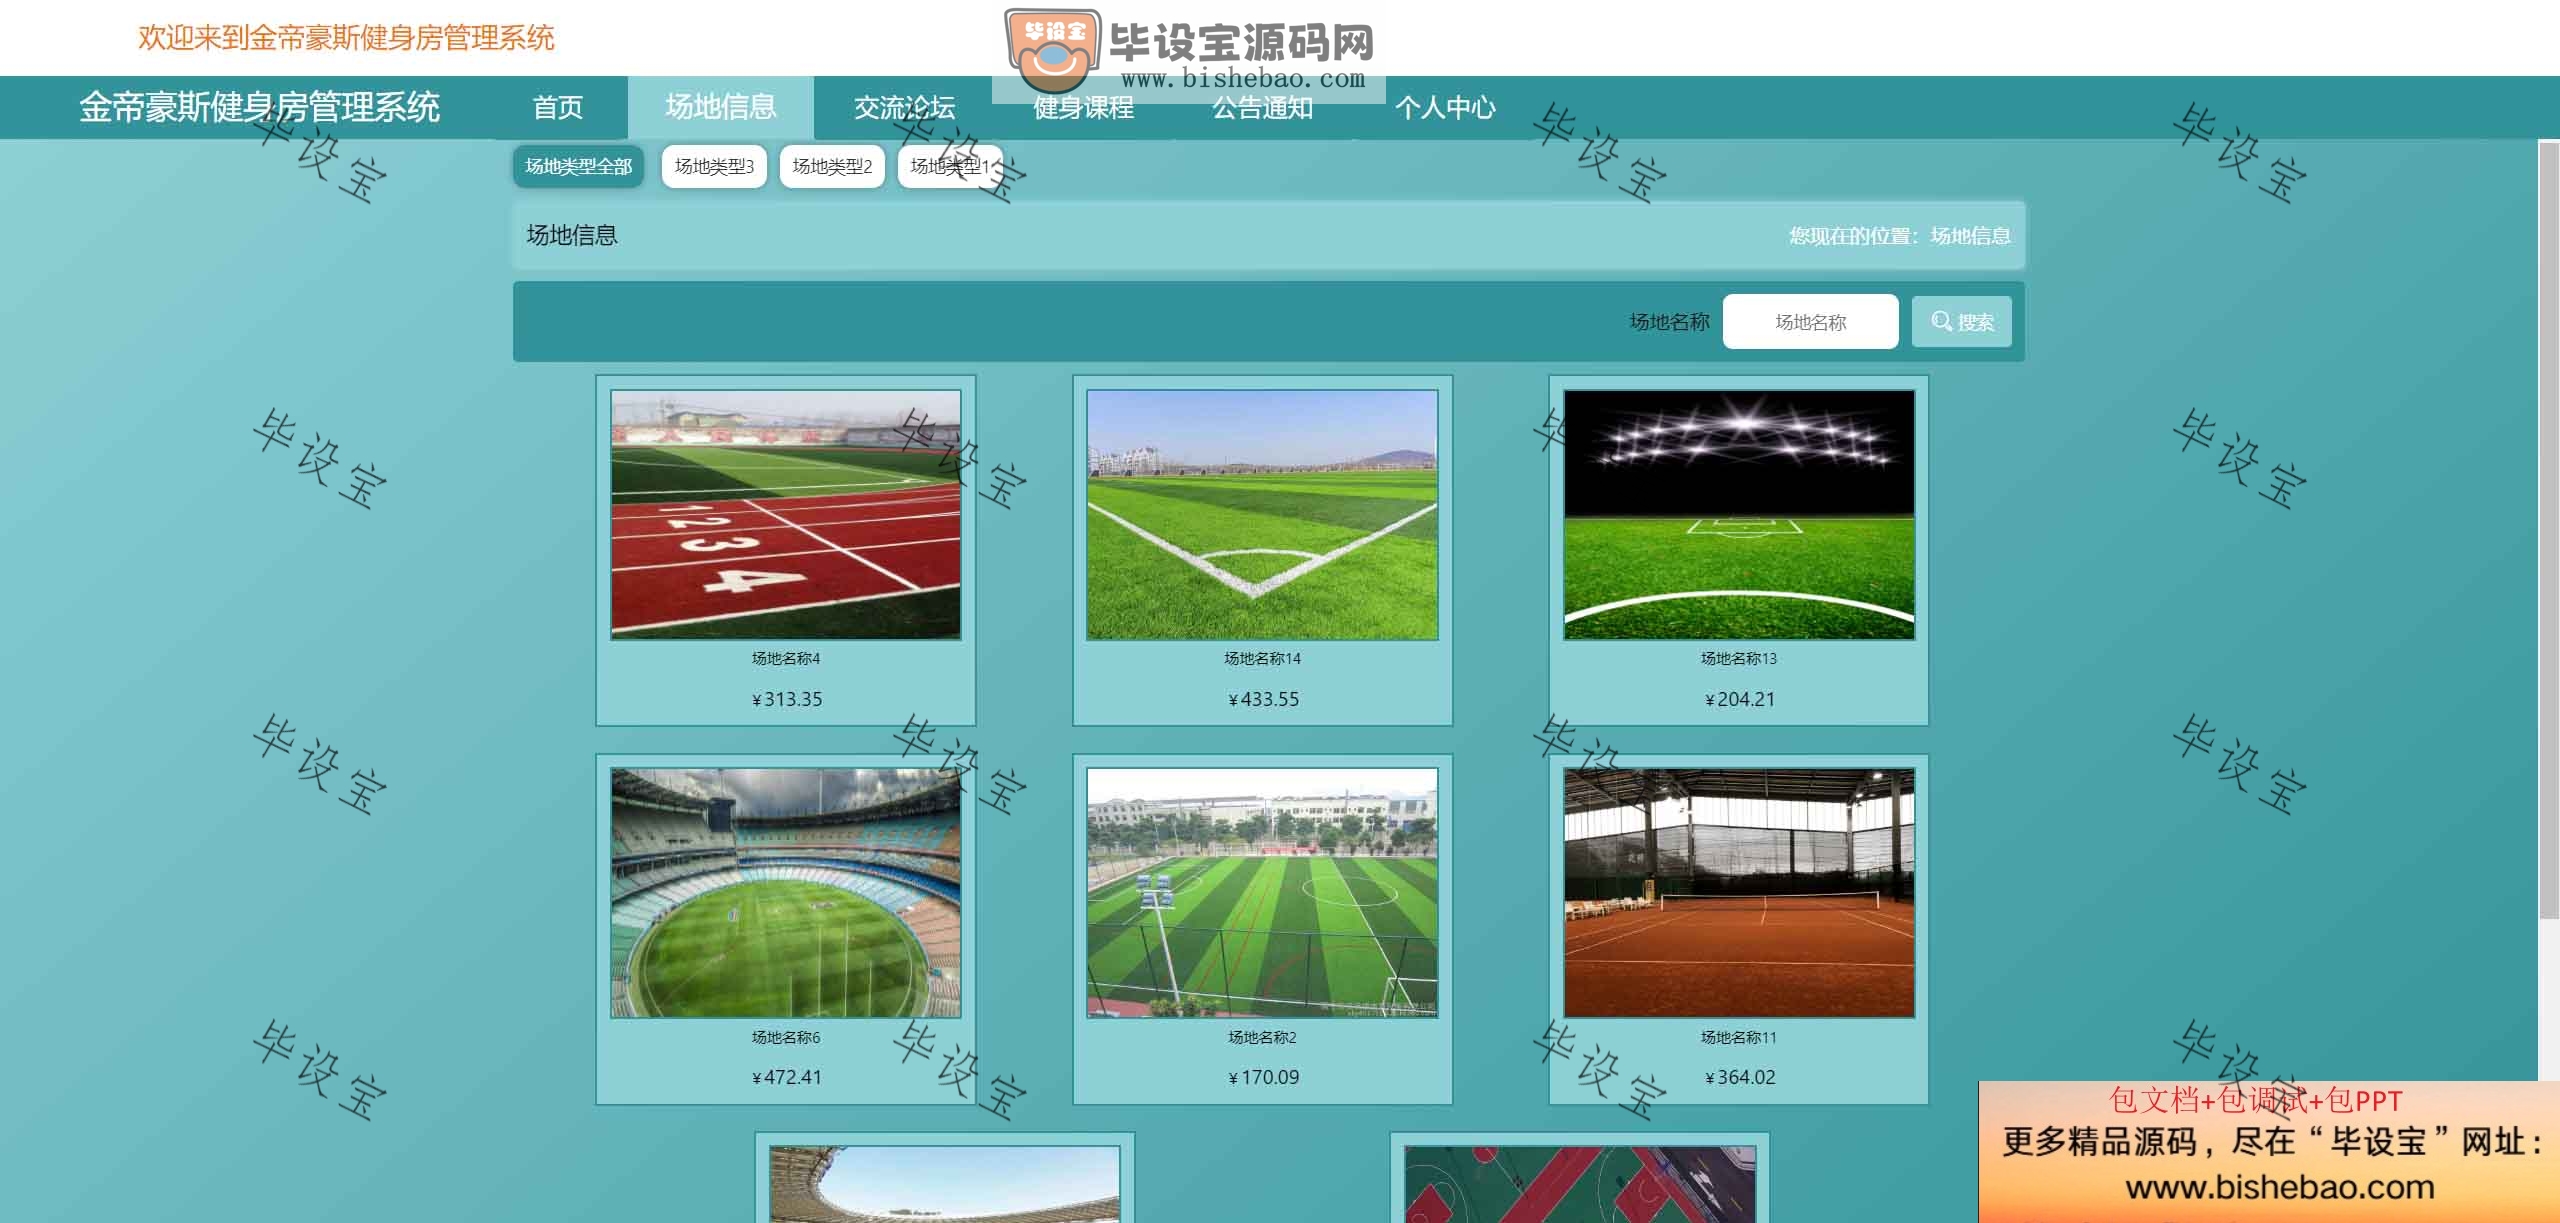Open the 场地名称6 stadium thumbnail
2560x1223 pixels.
point(786,893)
